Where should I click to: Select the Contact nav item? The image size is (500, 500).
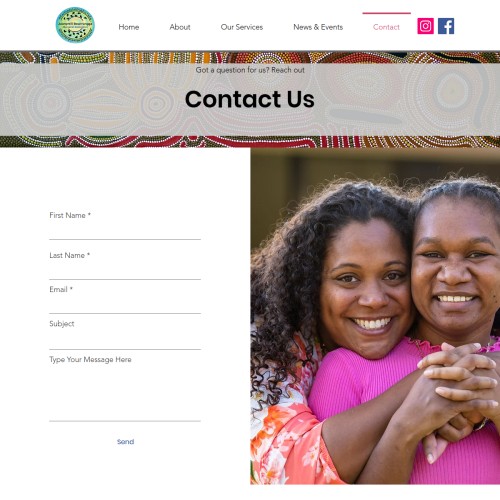coord(386,27)
